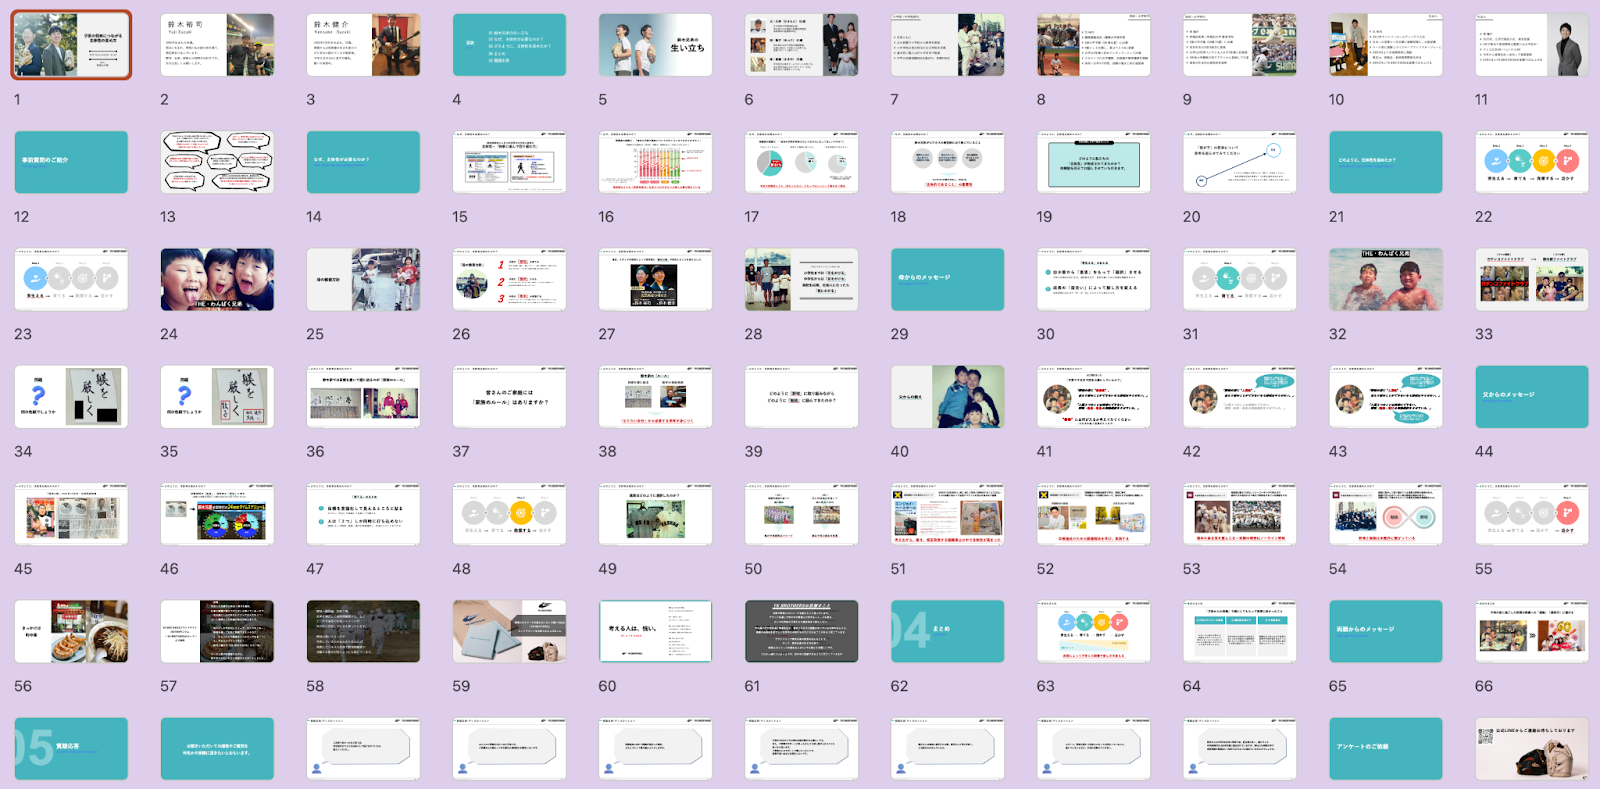
Task: Select slide 21 teal thumbnail
Action: point(1385,162)
